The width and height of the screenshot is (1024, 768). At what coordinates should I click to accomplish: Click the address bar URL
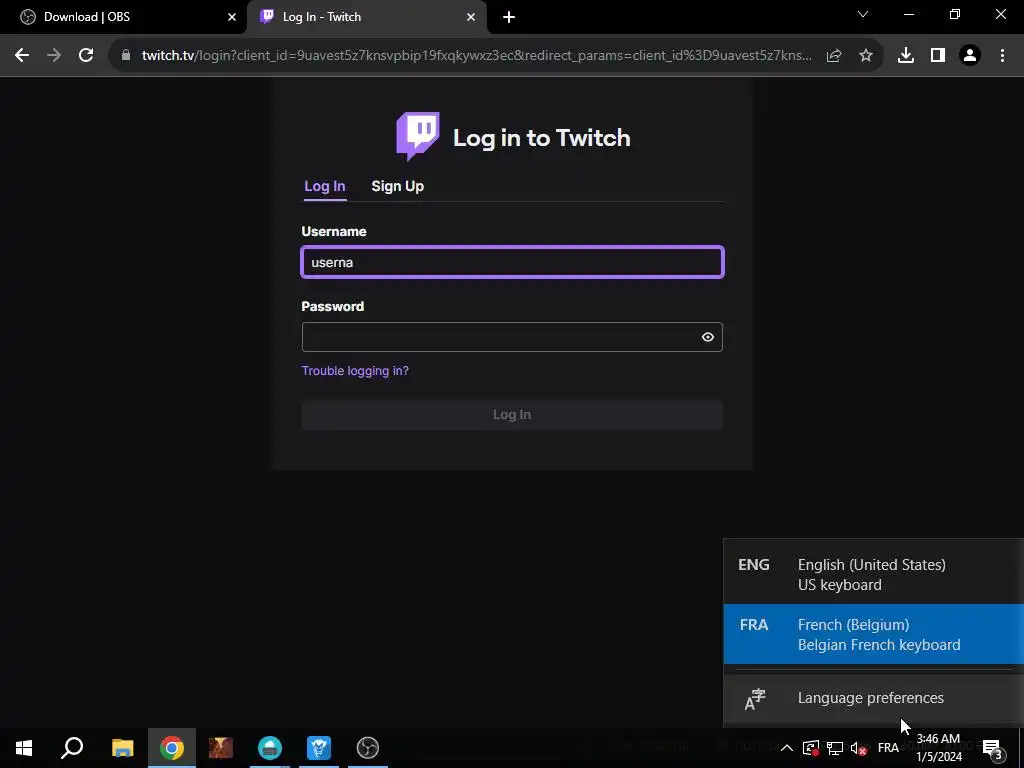[x=477, y=56]
